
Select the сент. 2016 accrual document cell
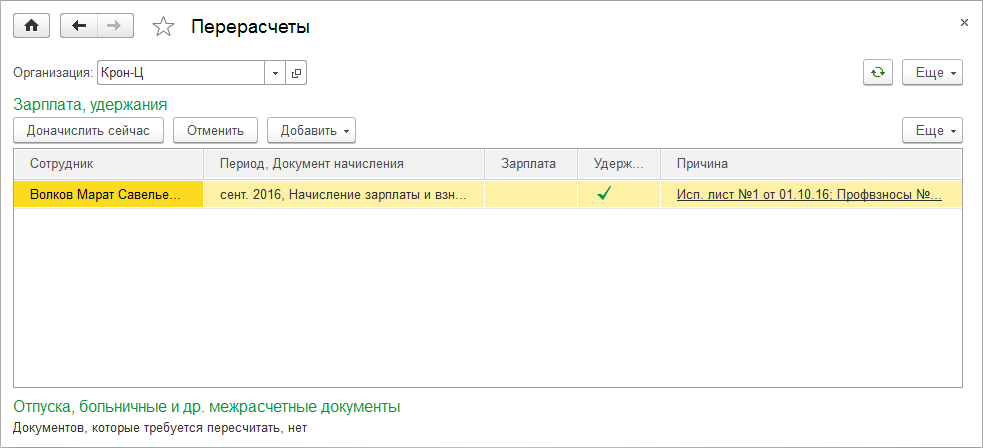click(343, 195)
